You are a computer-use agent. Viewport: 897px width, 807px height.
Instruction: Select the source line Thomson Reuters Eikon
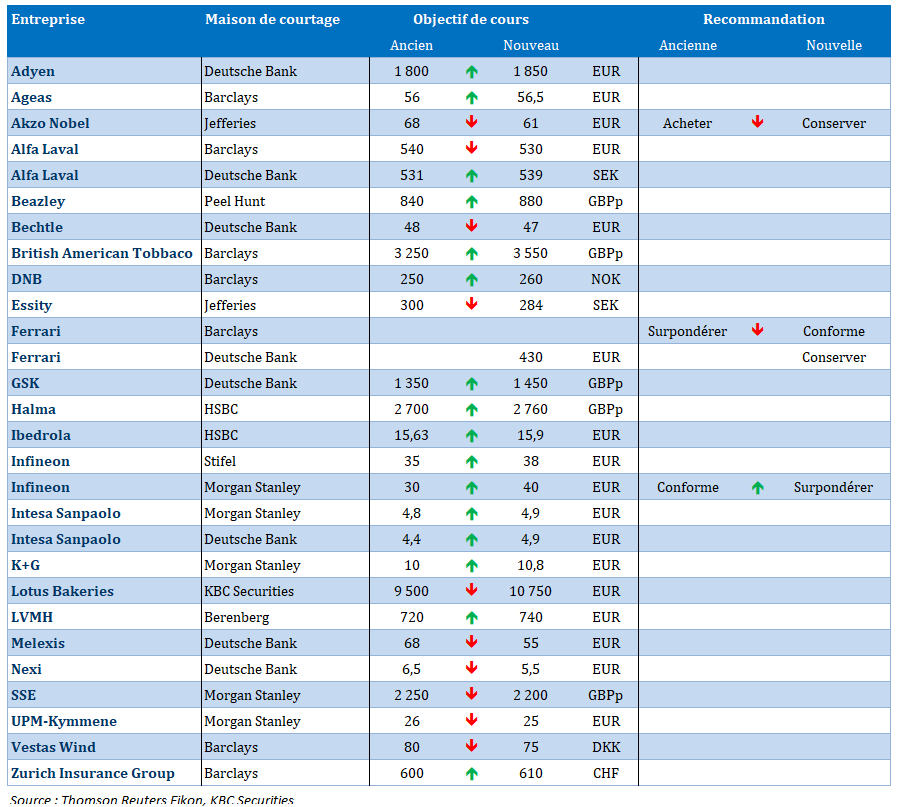pos(152,799)
